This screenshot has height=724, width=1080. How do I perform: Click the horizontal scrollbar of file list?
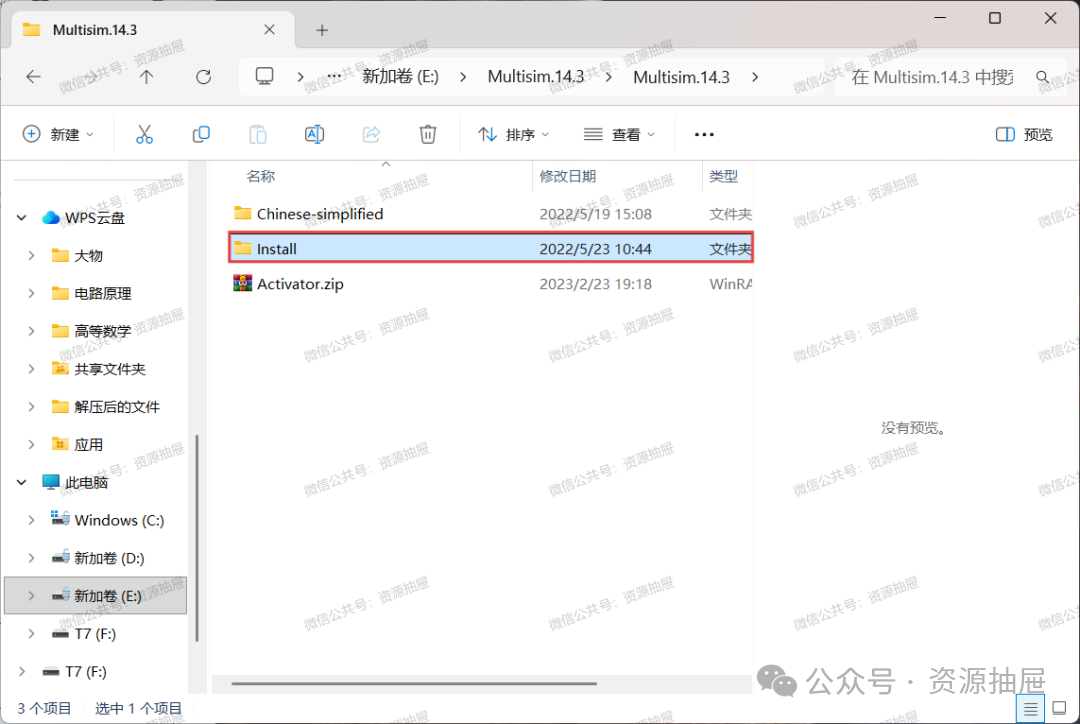click(414, 683)
